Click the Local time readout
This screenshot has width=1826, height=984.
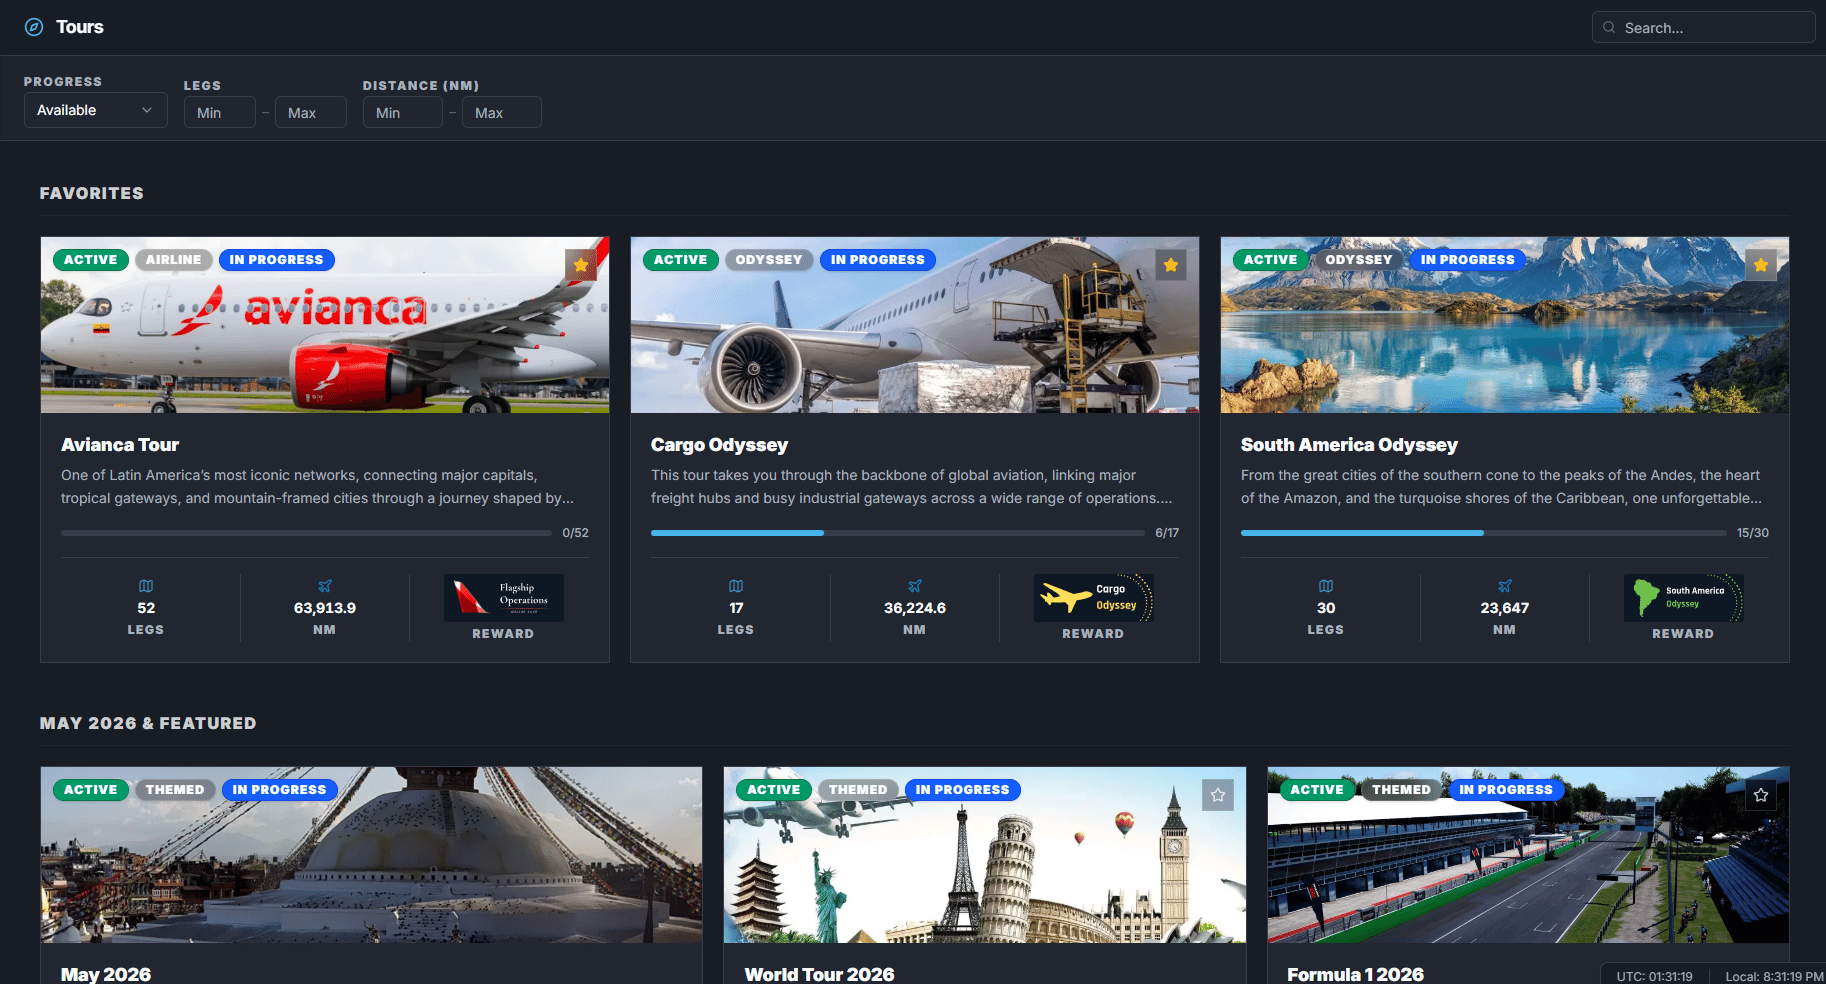[x=1774, y=976]
